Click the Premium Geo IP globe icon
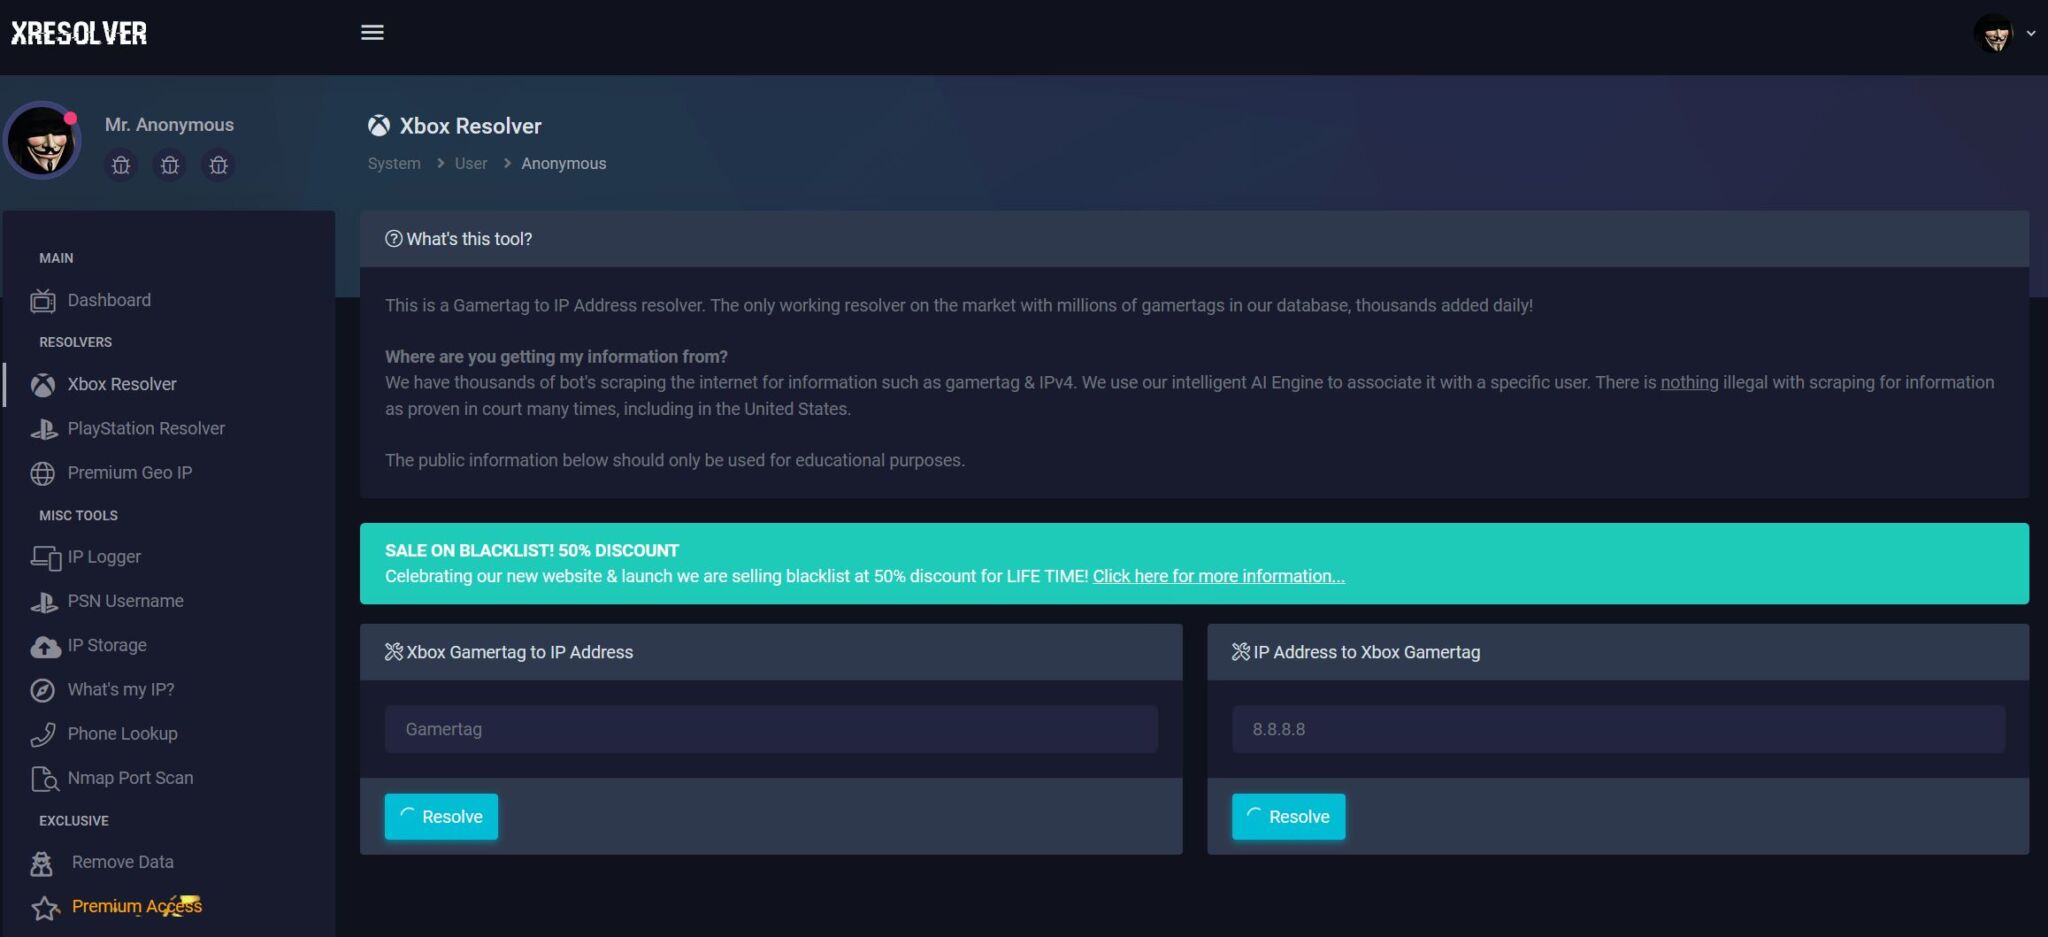The width and height of the screenshot is (2048, 937). tap(45, 473)
